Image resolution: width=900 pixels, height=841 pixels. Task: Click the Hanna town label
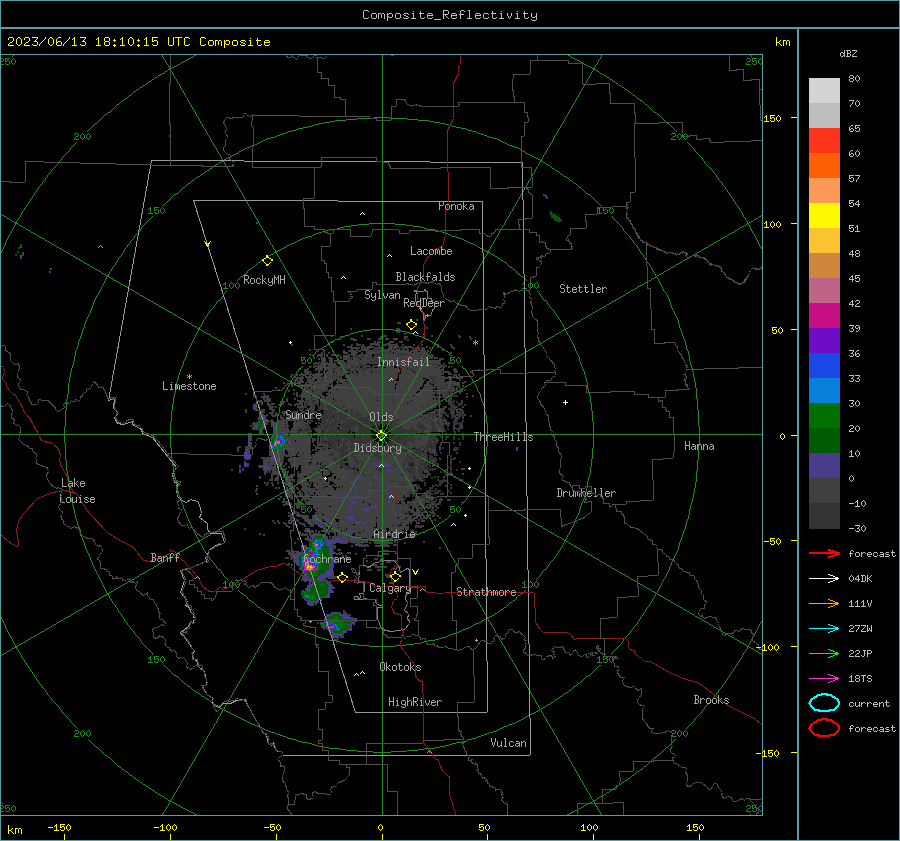[699, 446]
